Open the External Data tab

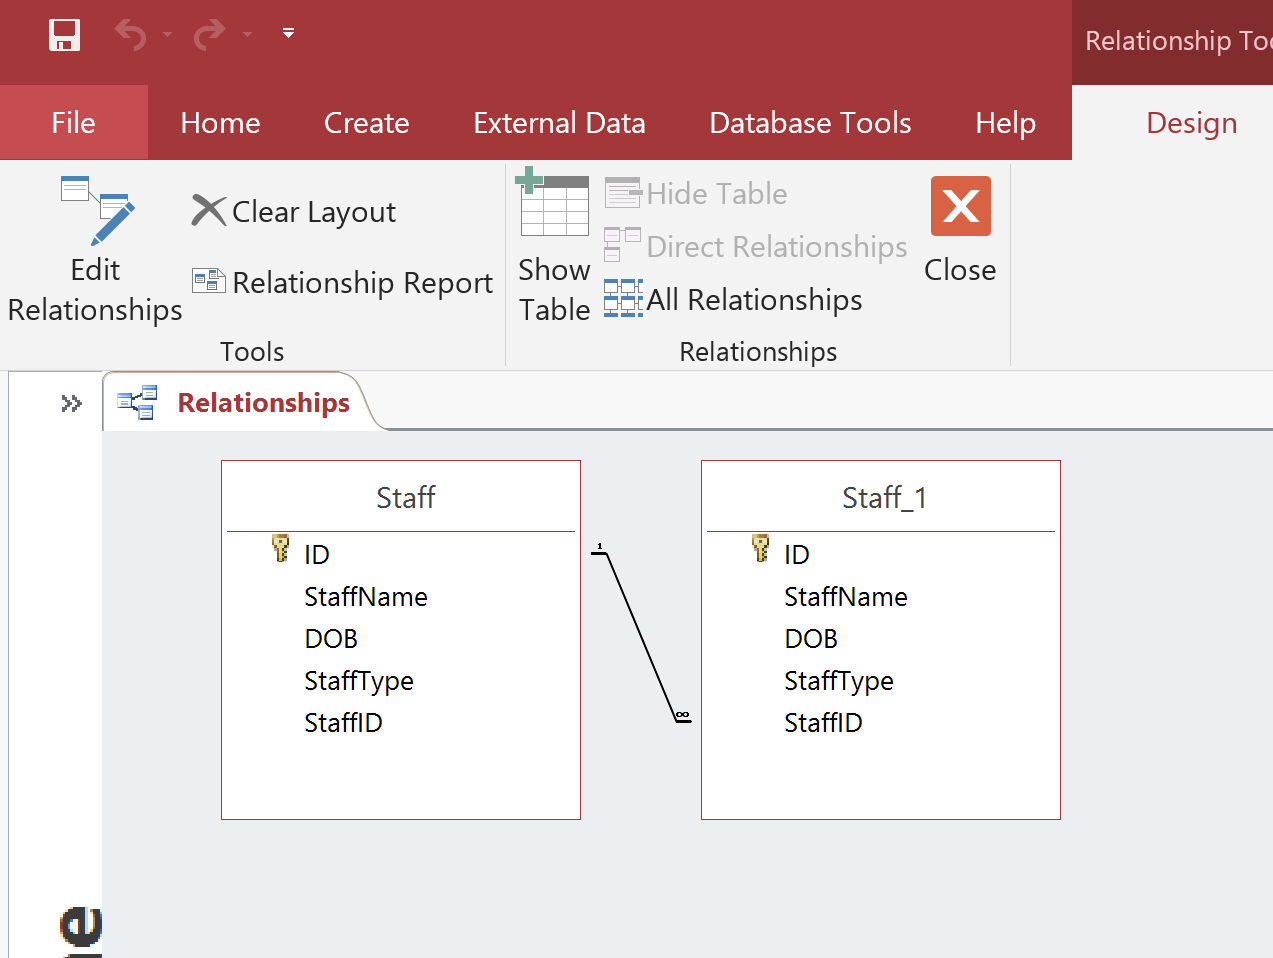[559, 123]
